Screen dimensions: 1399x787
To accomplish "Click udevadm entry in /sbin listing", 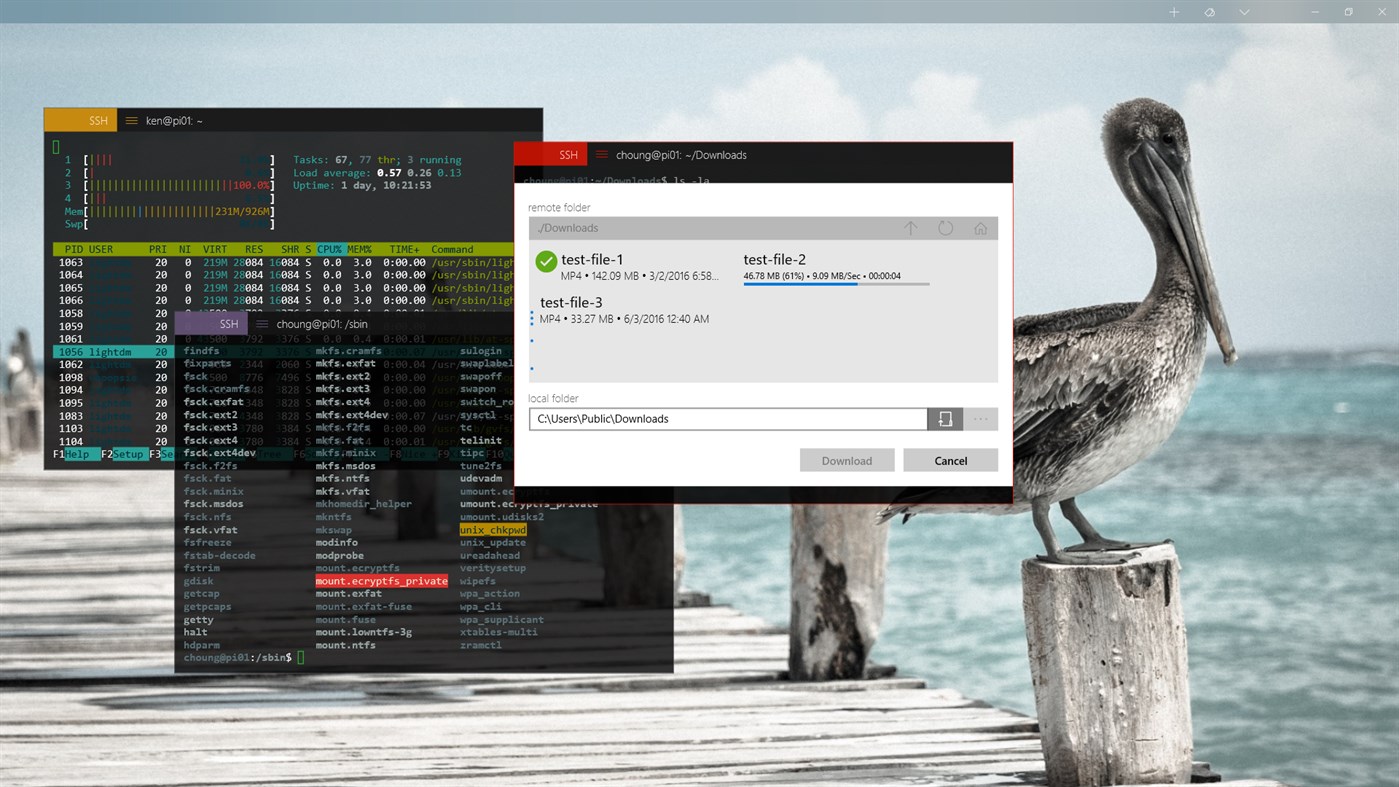I will coord(481,479).
